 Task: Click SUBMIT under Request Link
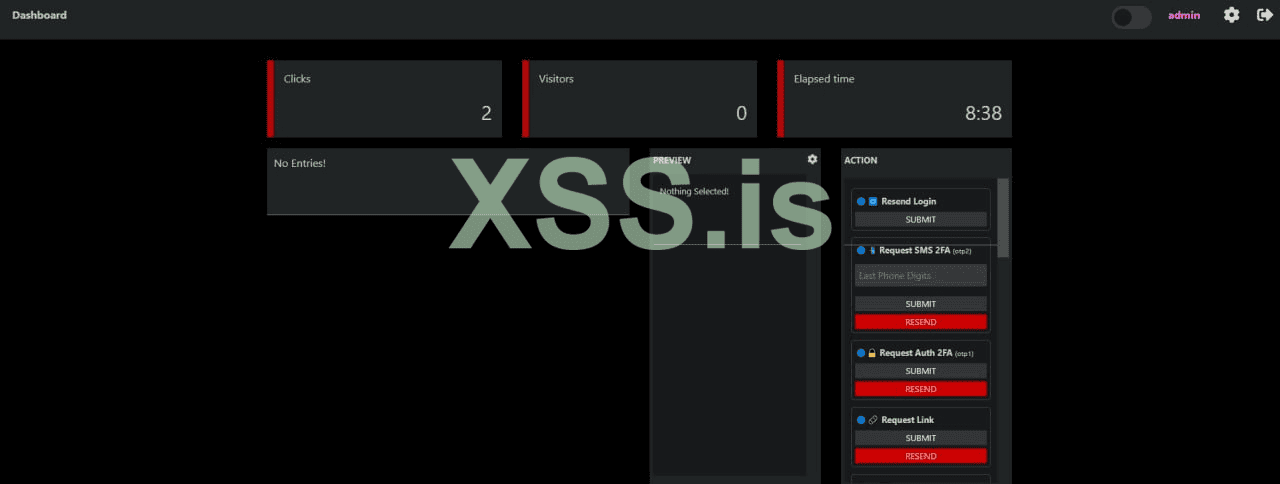[921, 438]
